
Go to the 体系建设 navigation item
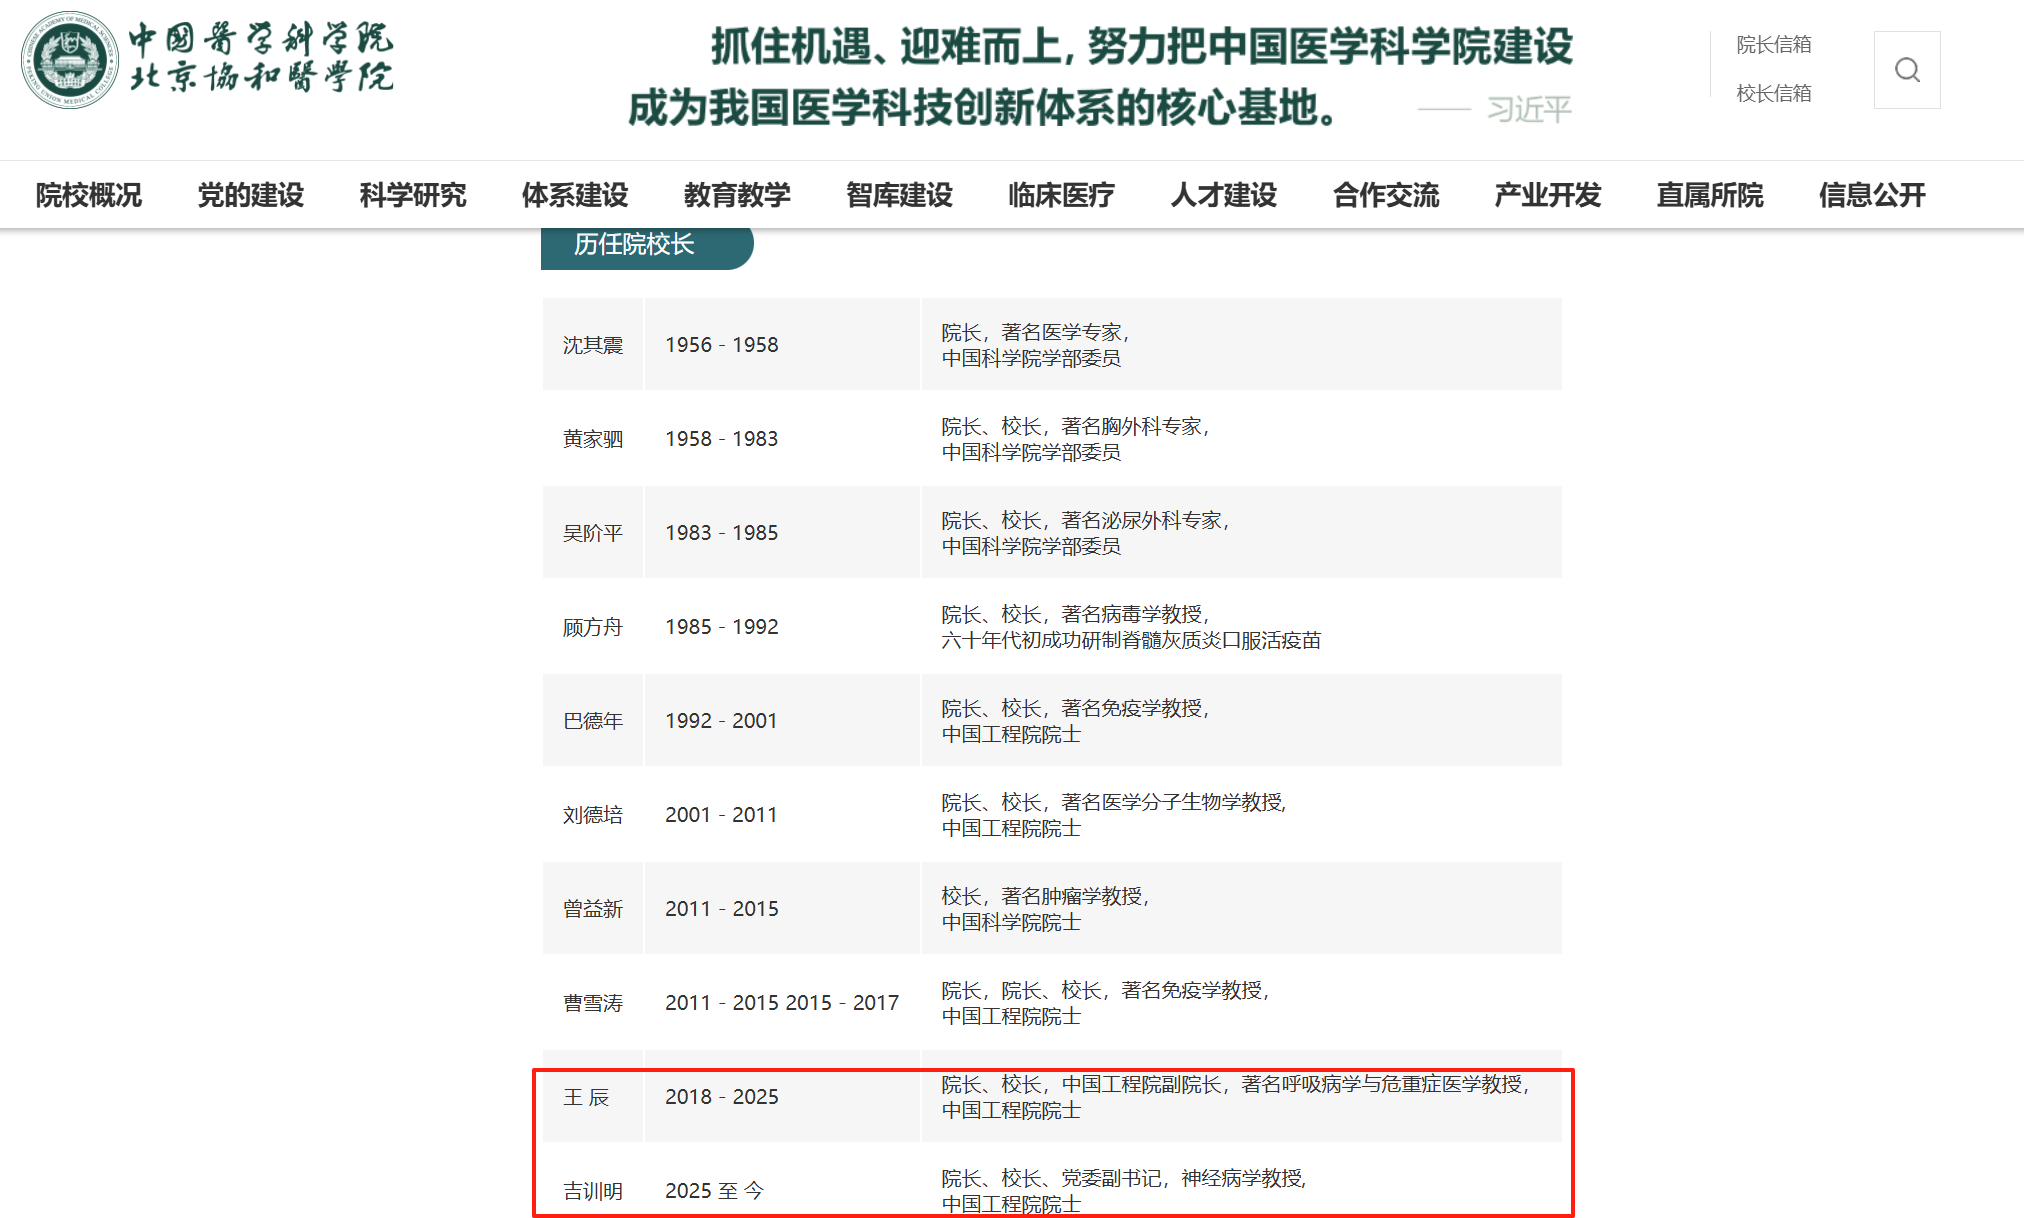click(x=575, y=195)
